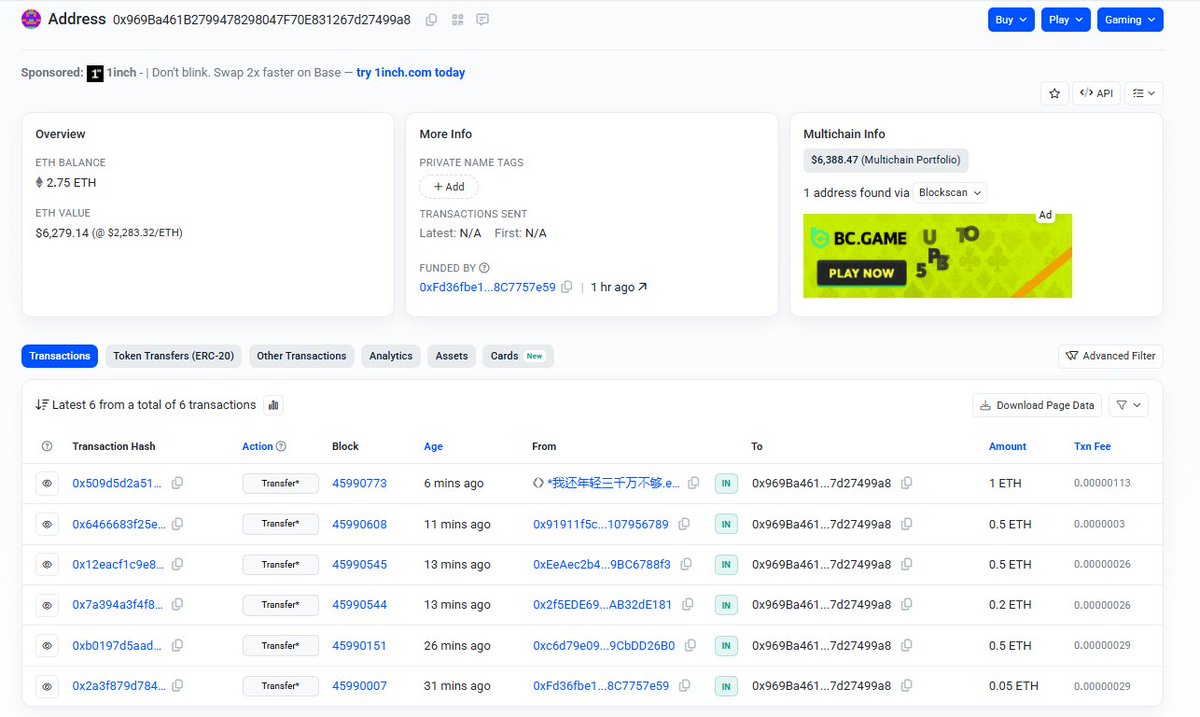The height and width of the screenshot is (717, 1200).
Task: Click the sort icon before 'Latest 6 from'
Action: (42, 405)
